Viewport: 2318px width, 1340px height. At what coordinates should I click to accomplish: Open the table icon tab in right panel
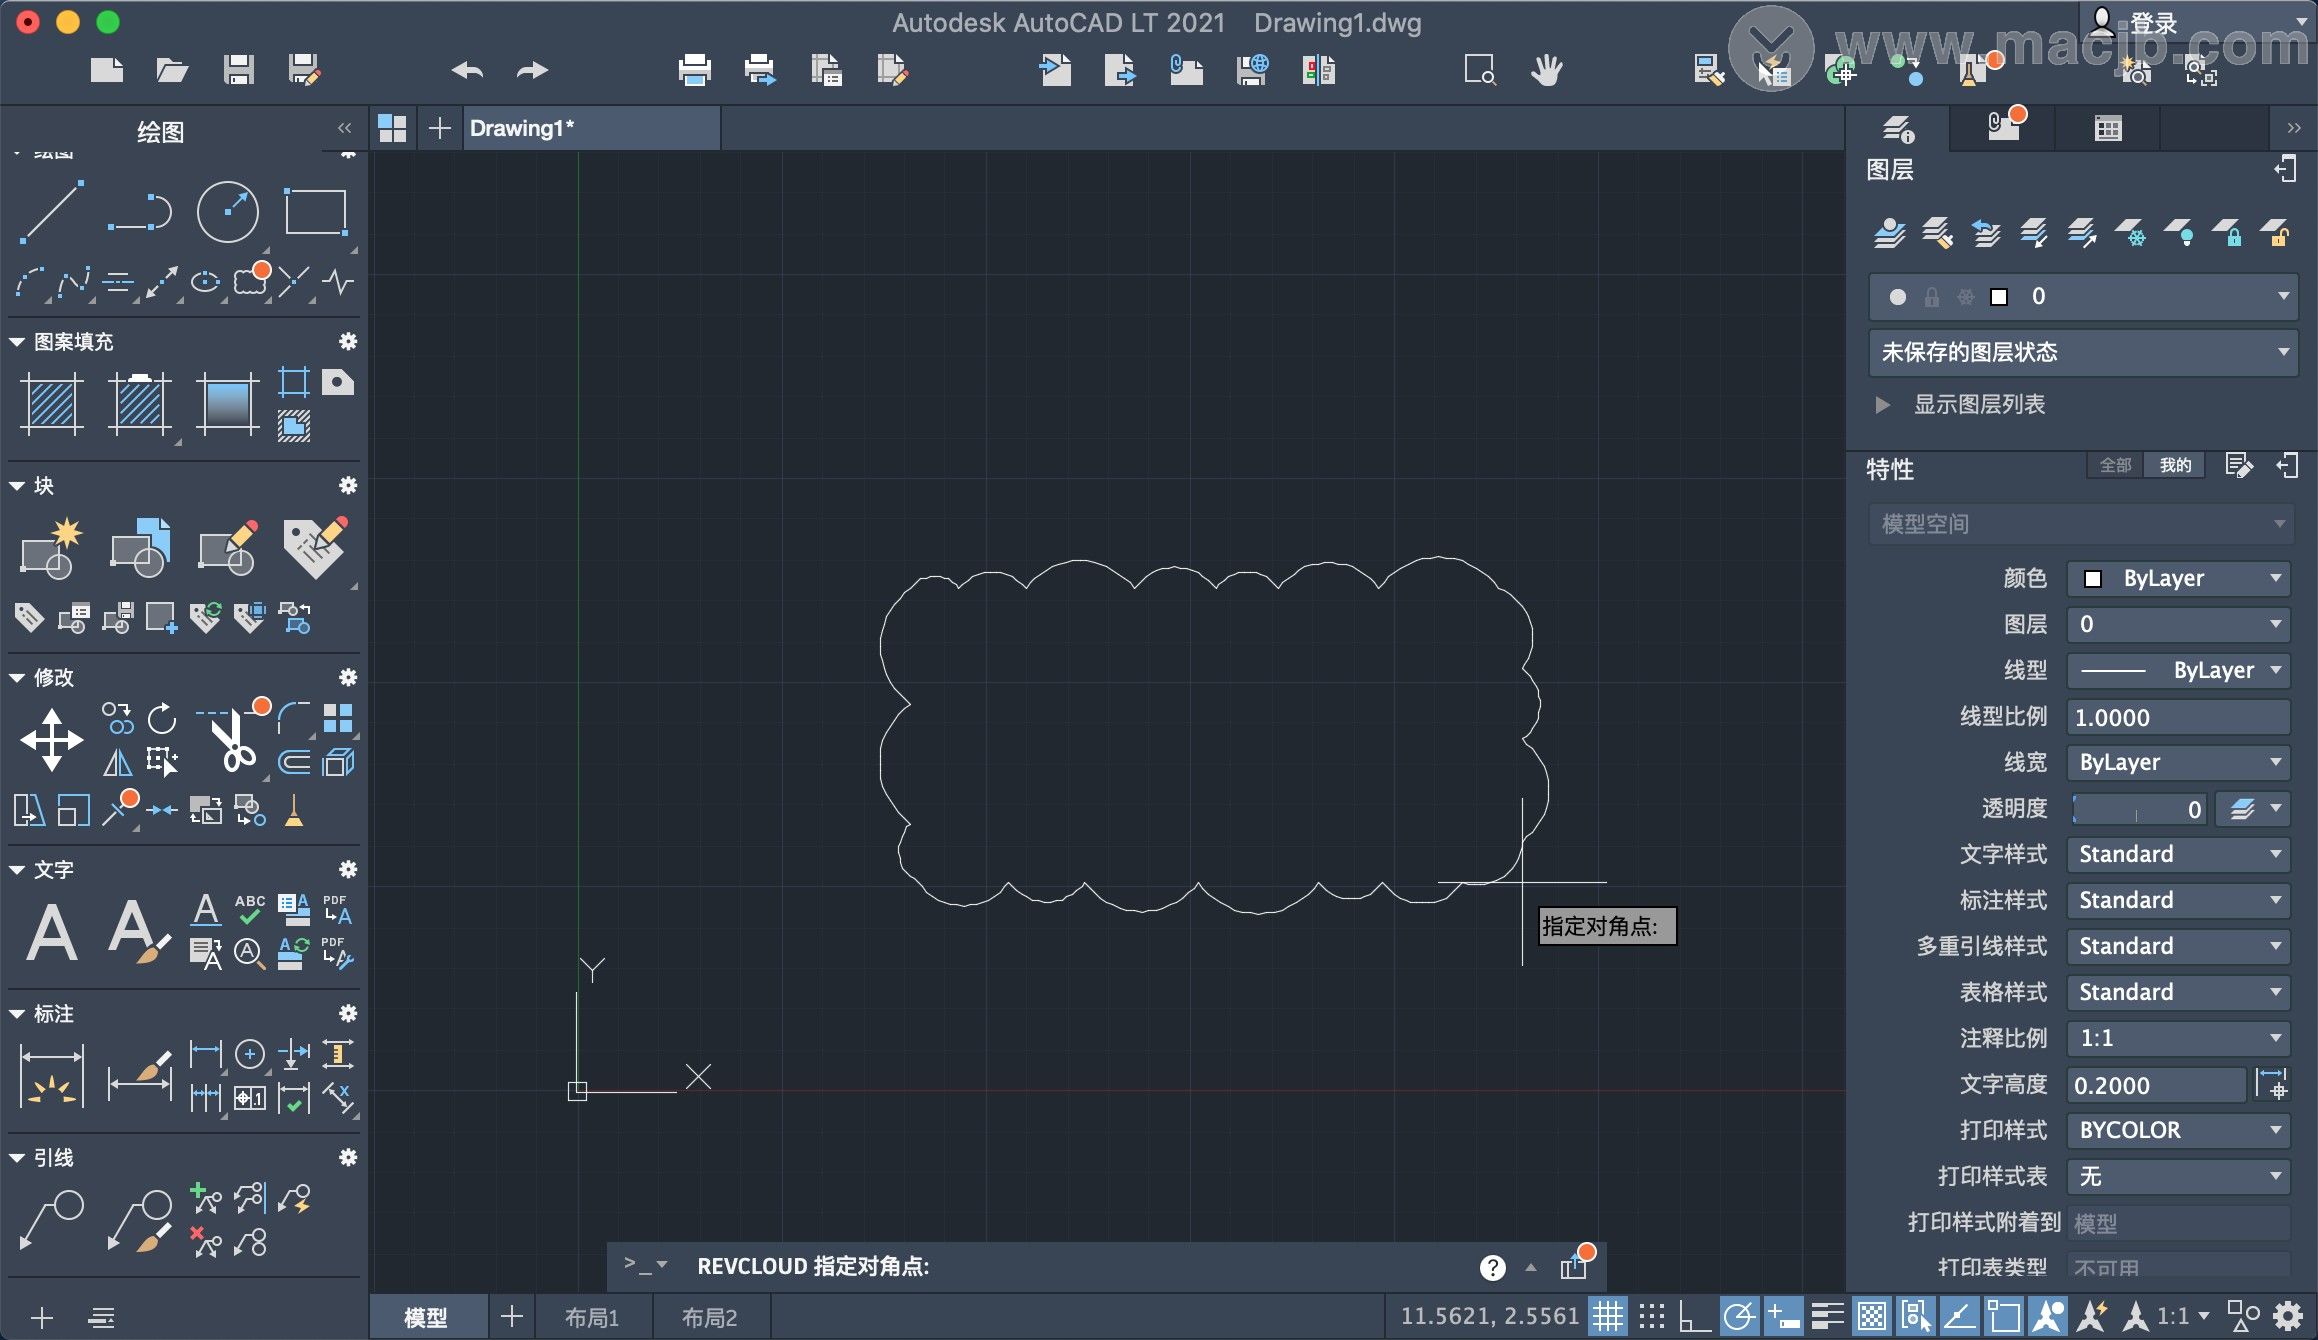2108,129
